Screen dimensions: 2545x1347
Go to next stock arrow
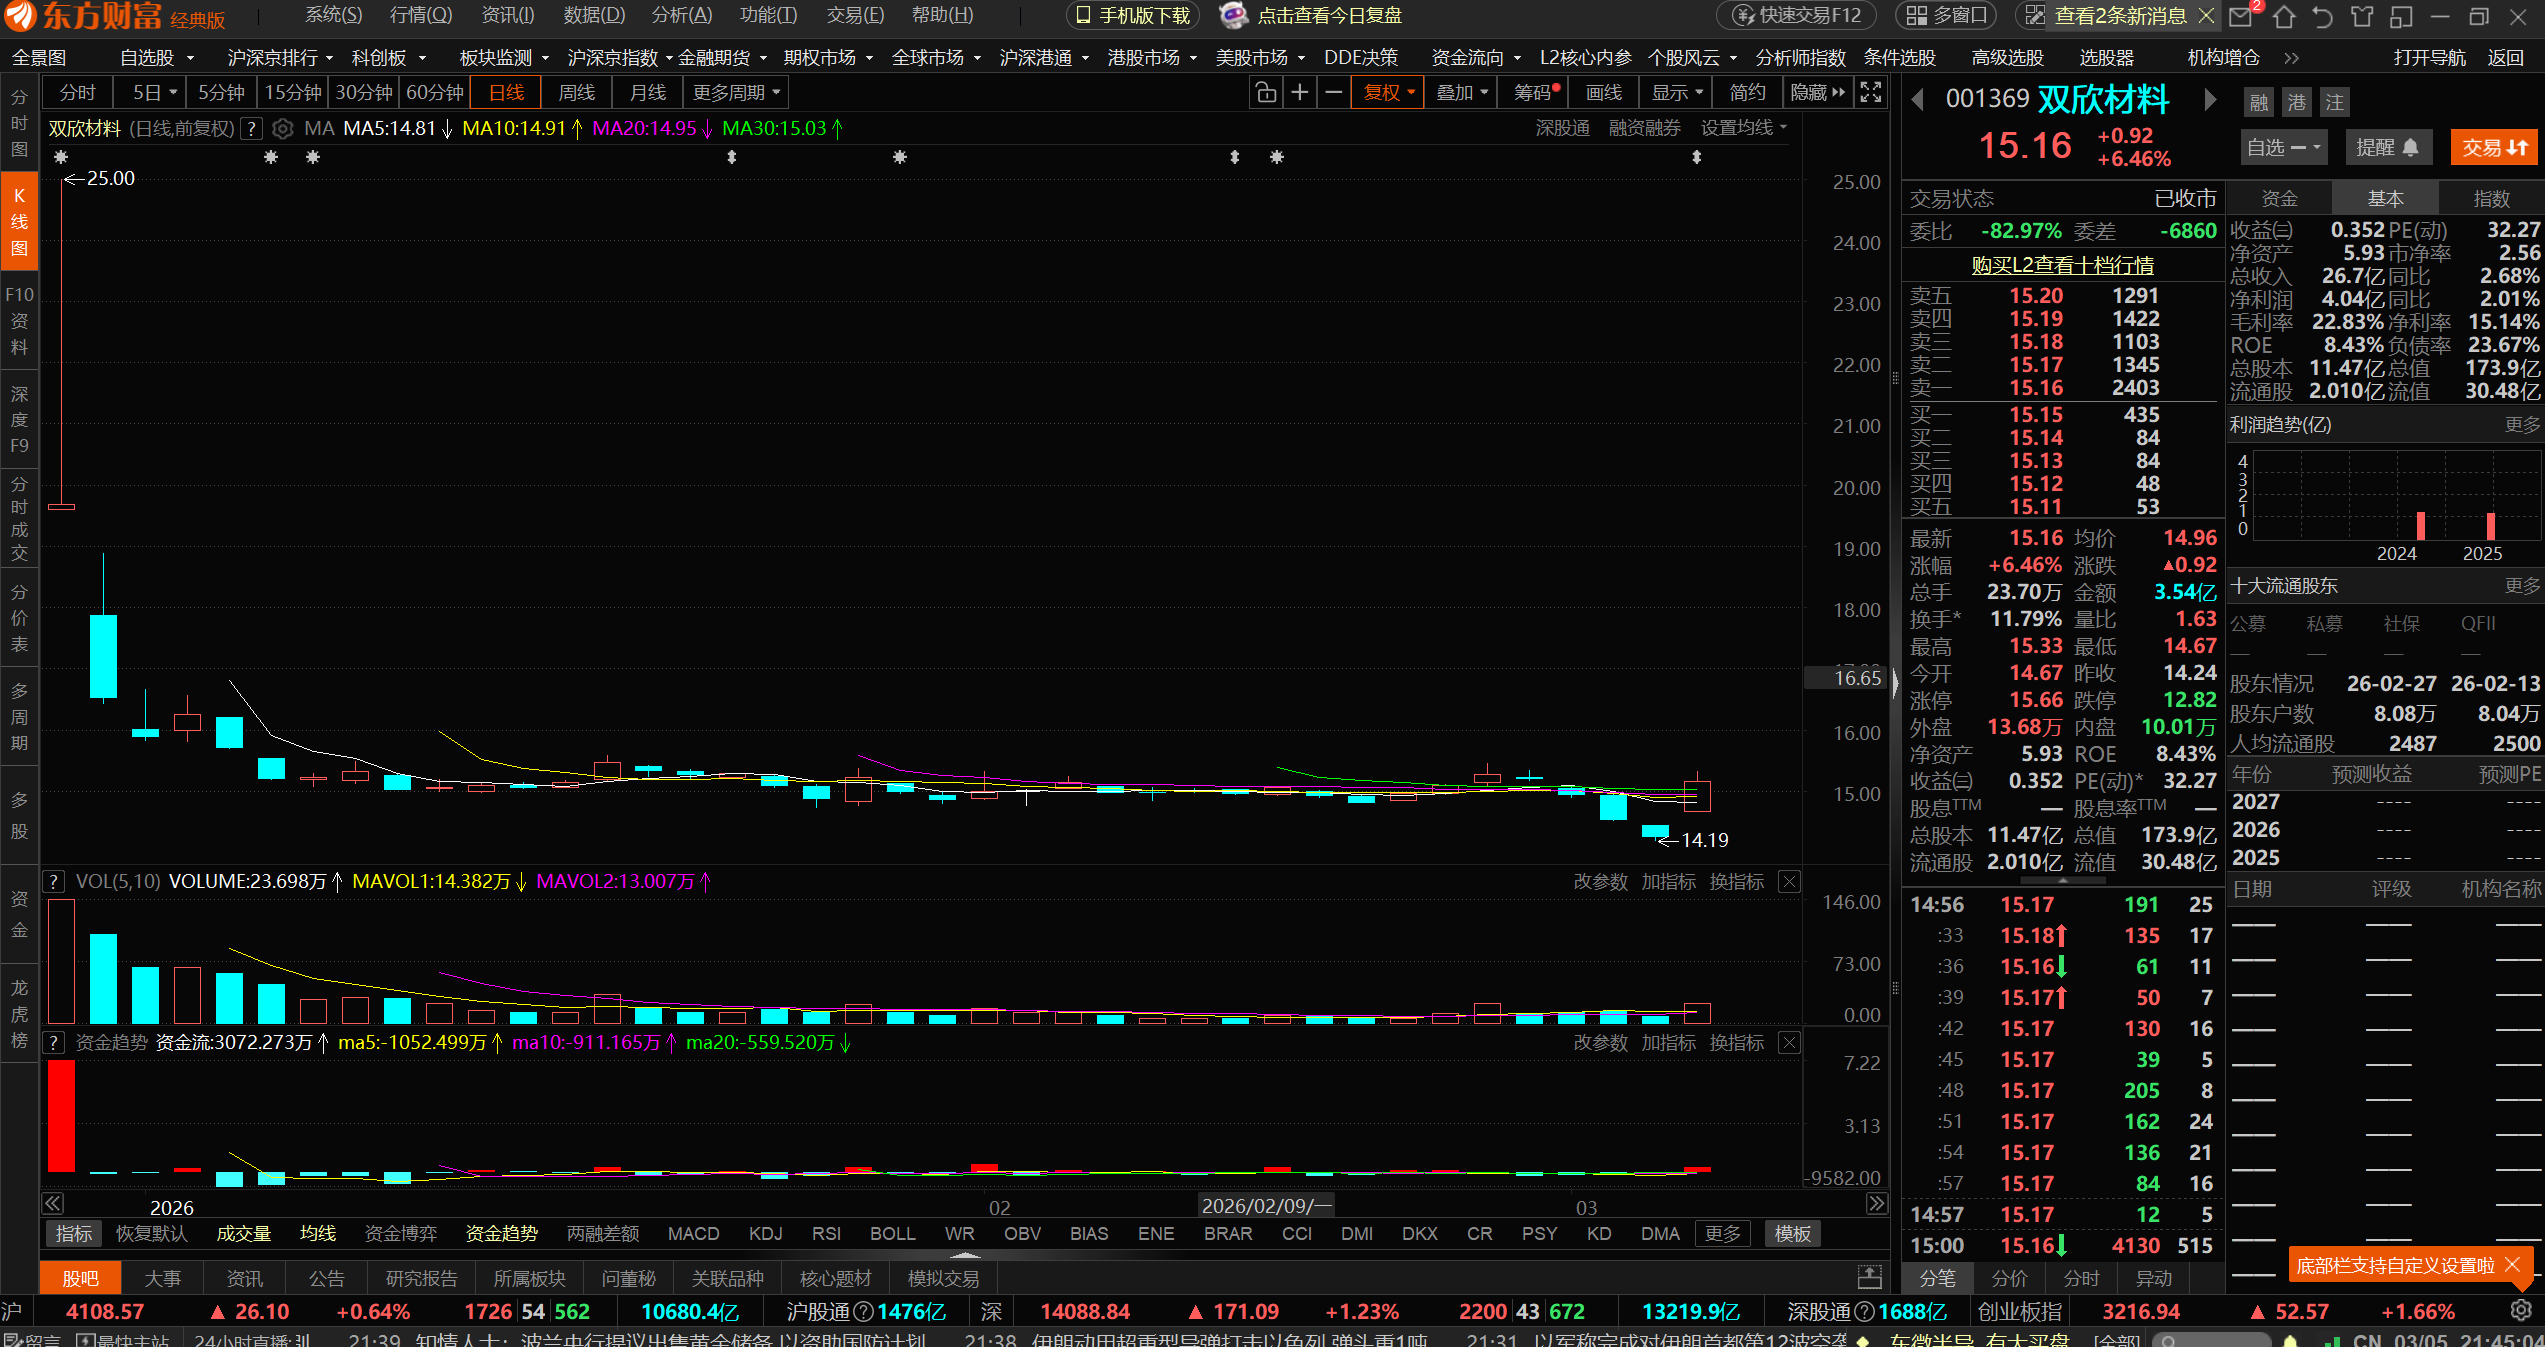click(2210, 100)
